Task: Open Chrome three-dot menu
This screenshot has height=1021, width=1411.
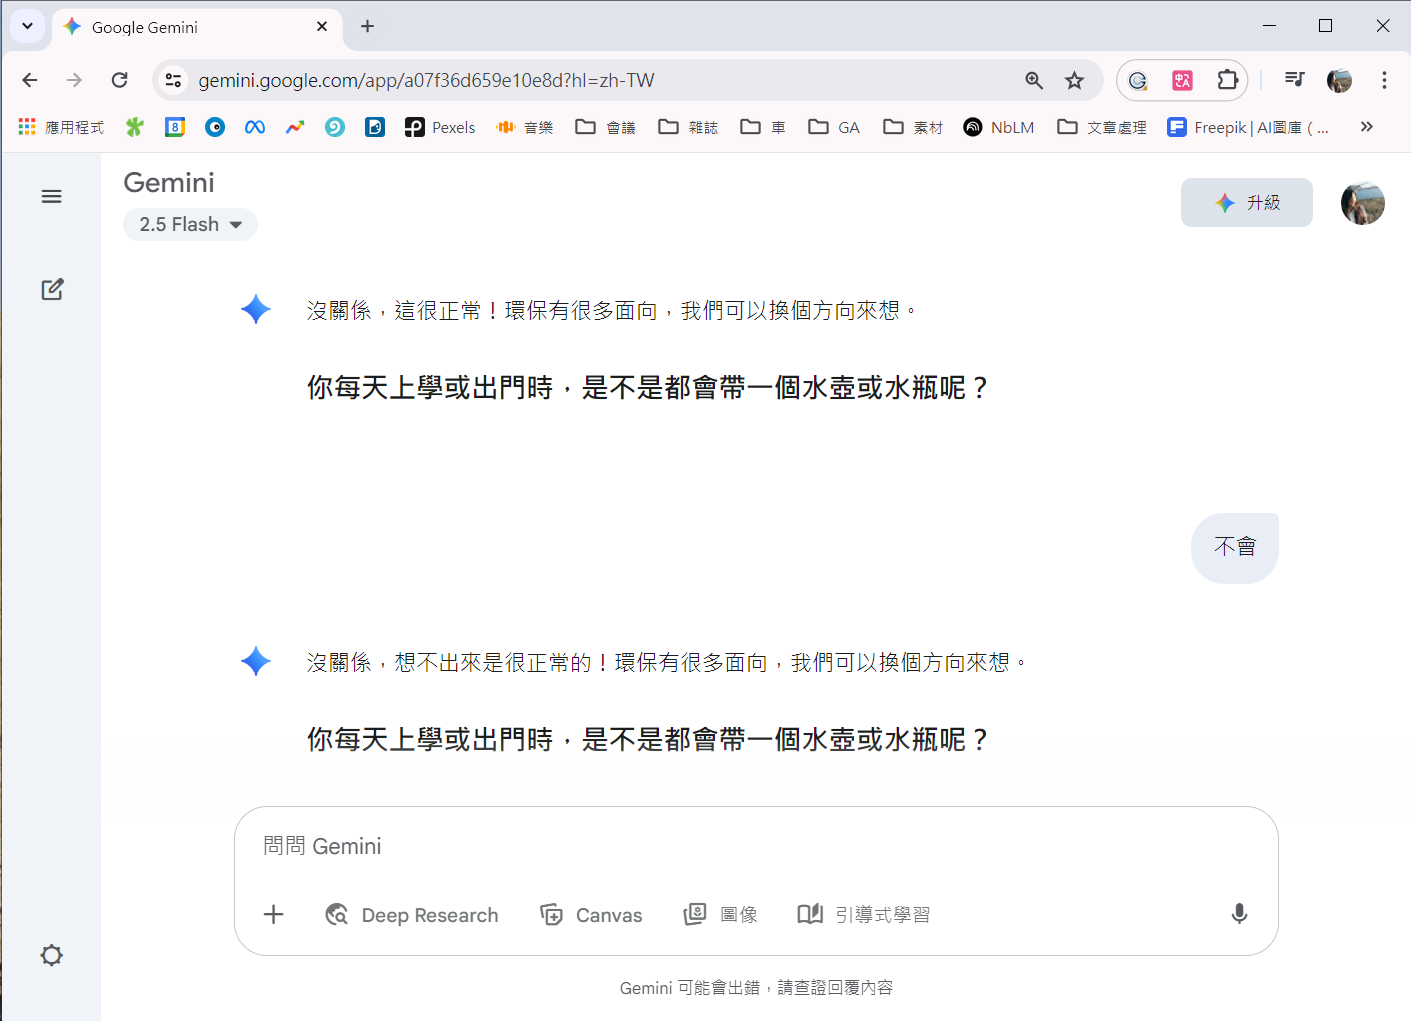Action: coord(1384,80)
